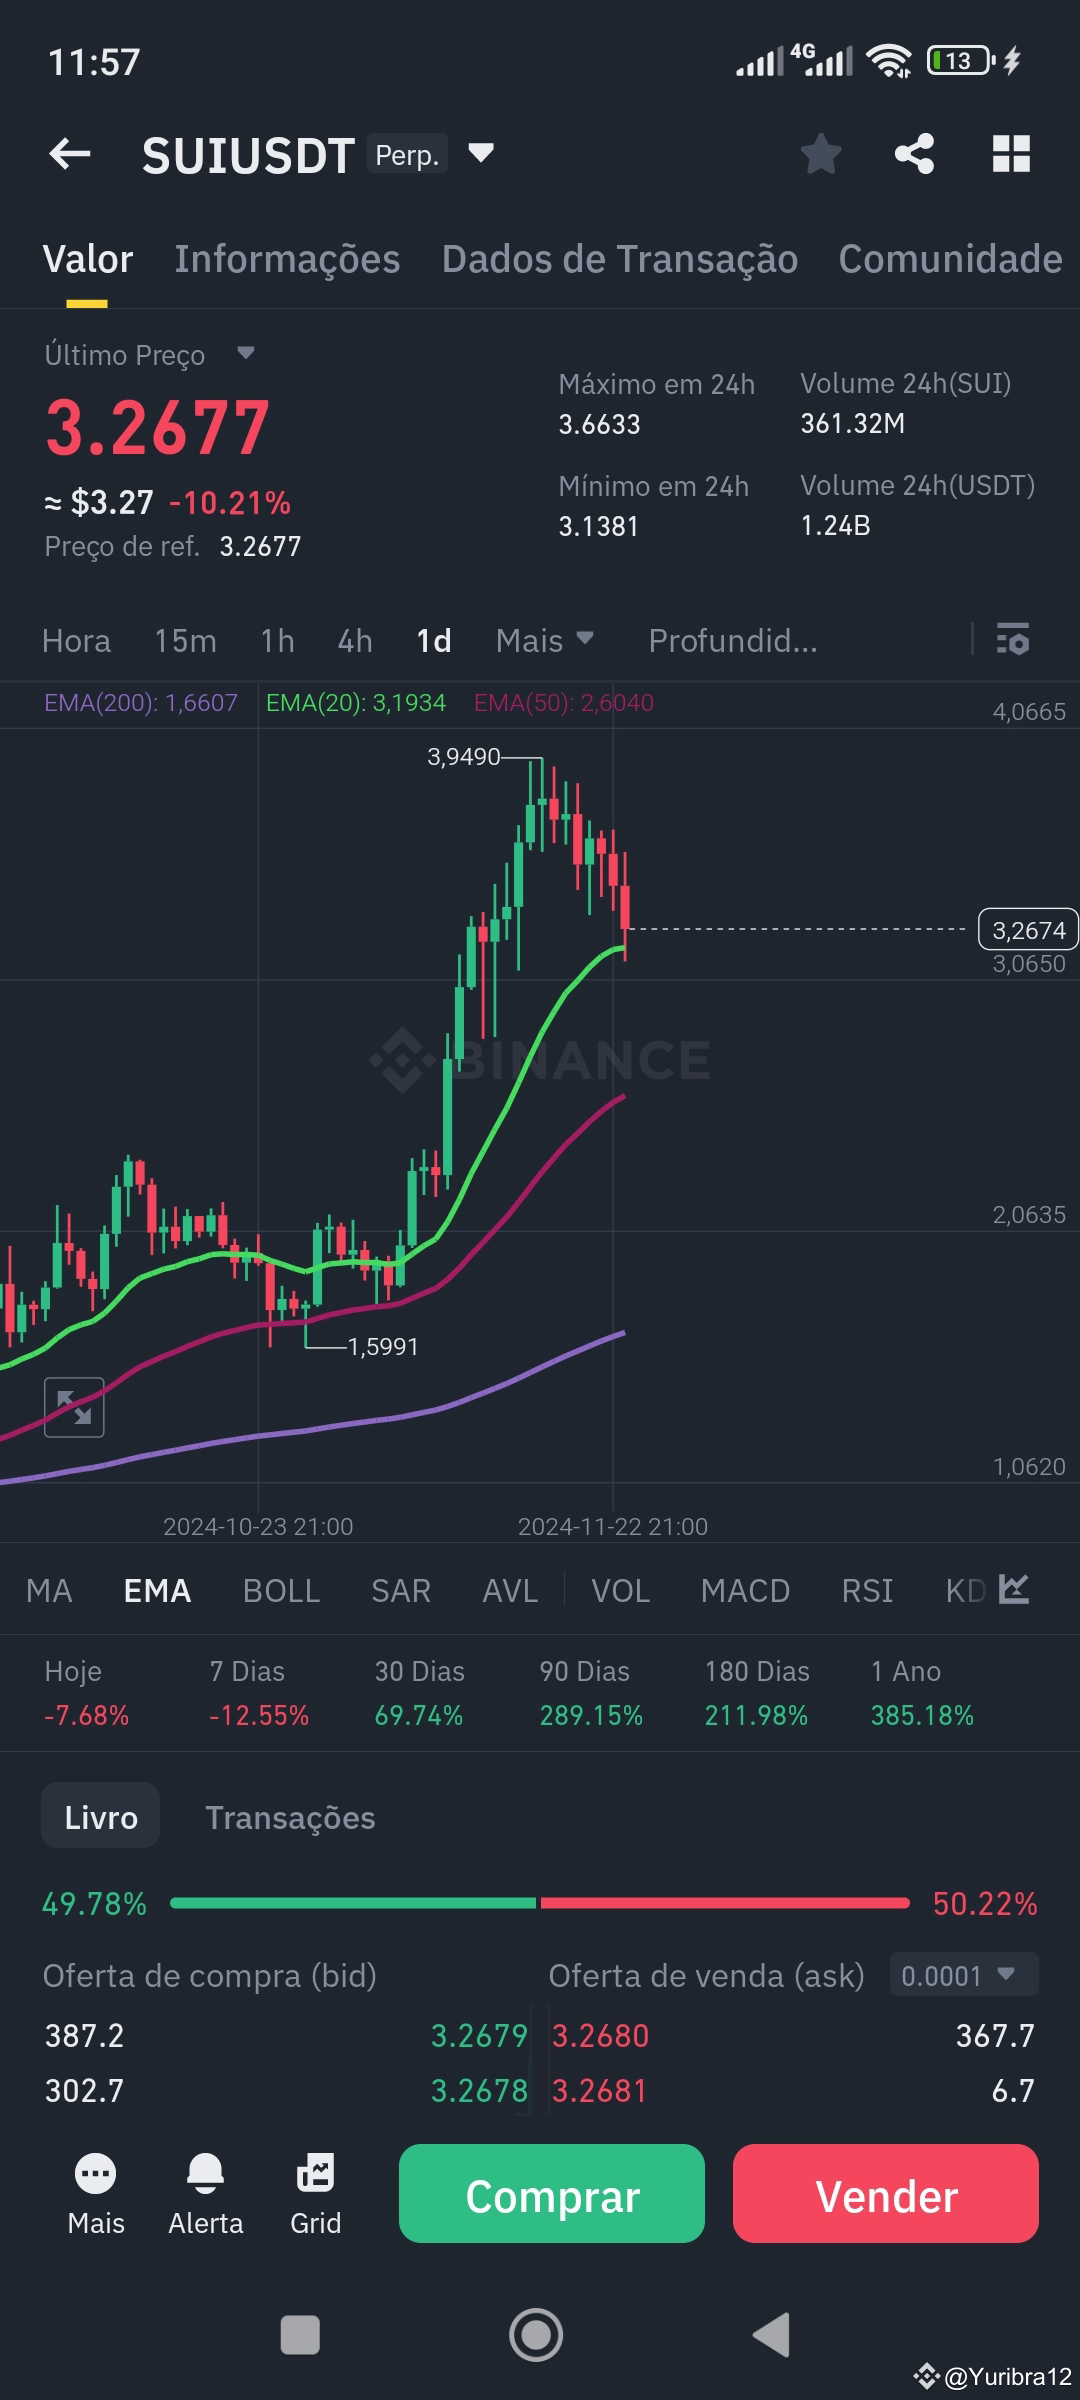Tap the Wi-Fi status bar icon
The height and width of the screenshot is (2400, 1080).
(889, 61)
